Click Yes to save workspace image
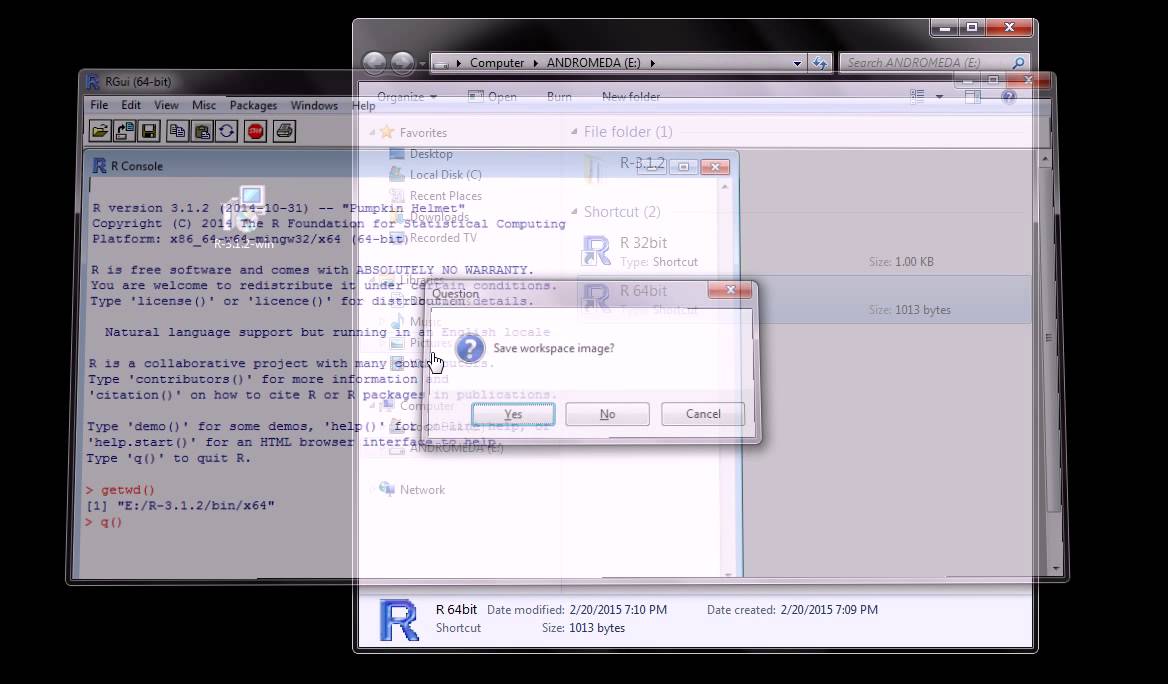 pyautogui.click(x=513, y=414)
